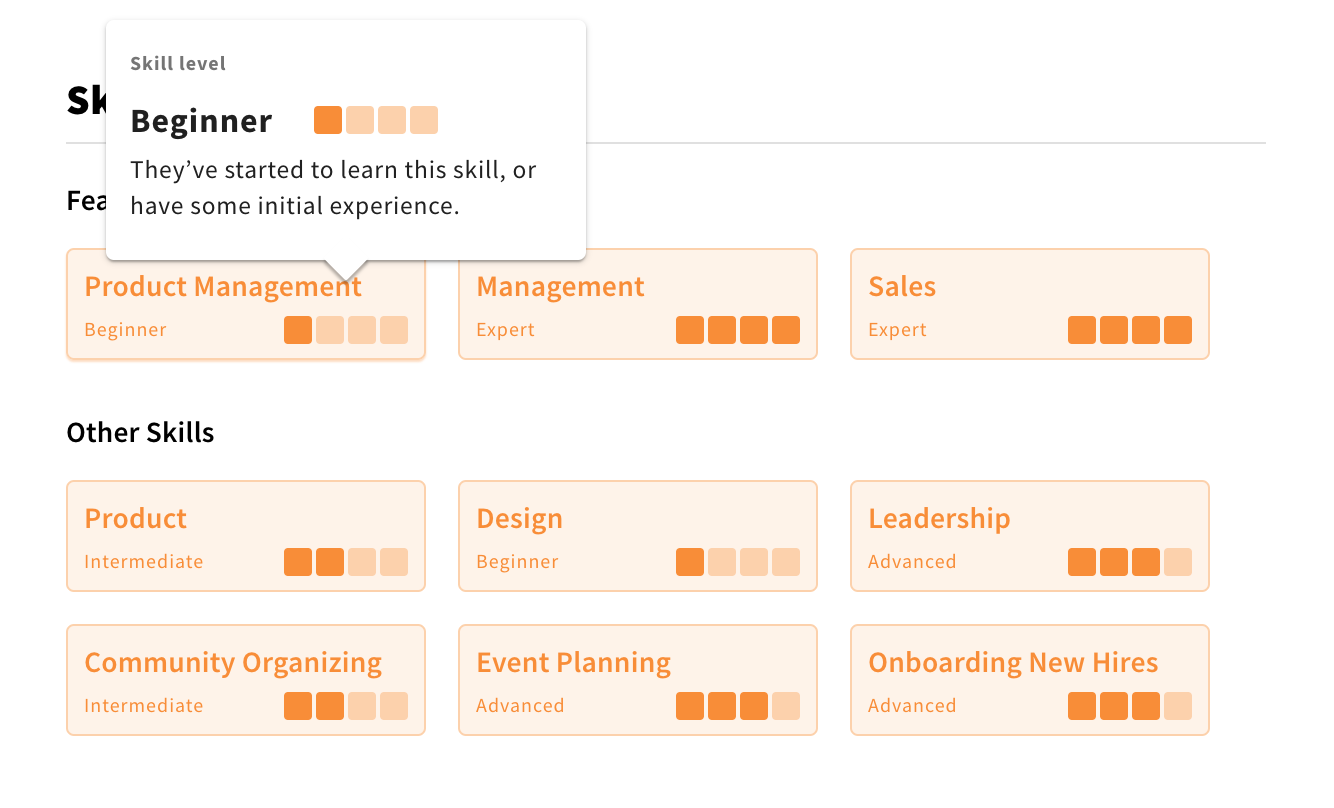
Task: Expand the Featured skills section heading
Action: 85,199
